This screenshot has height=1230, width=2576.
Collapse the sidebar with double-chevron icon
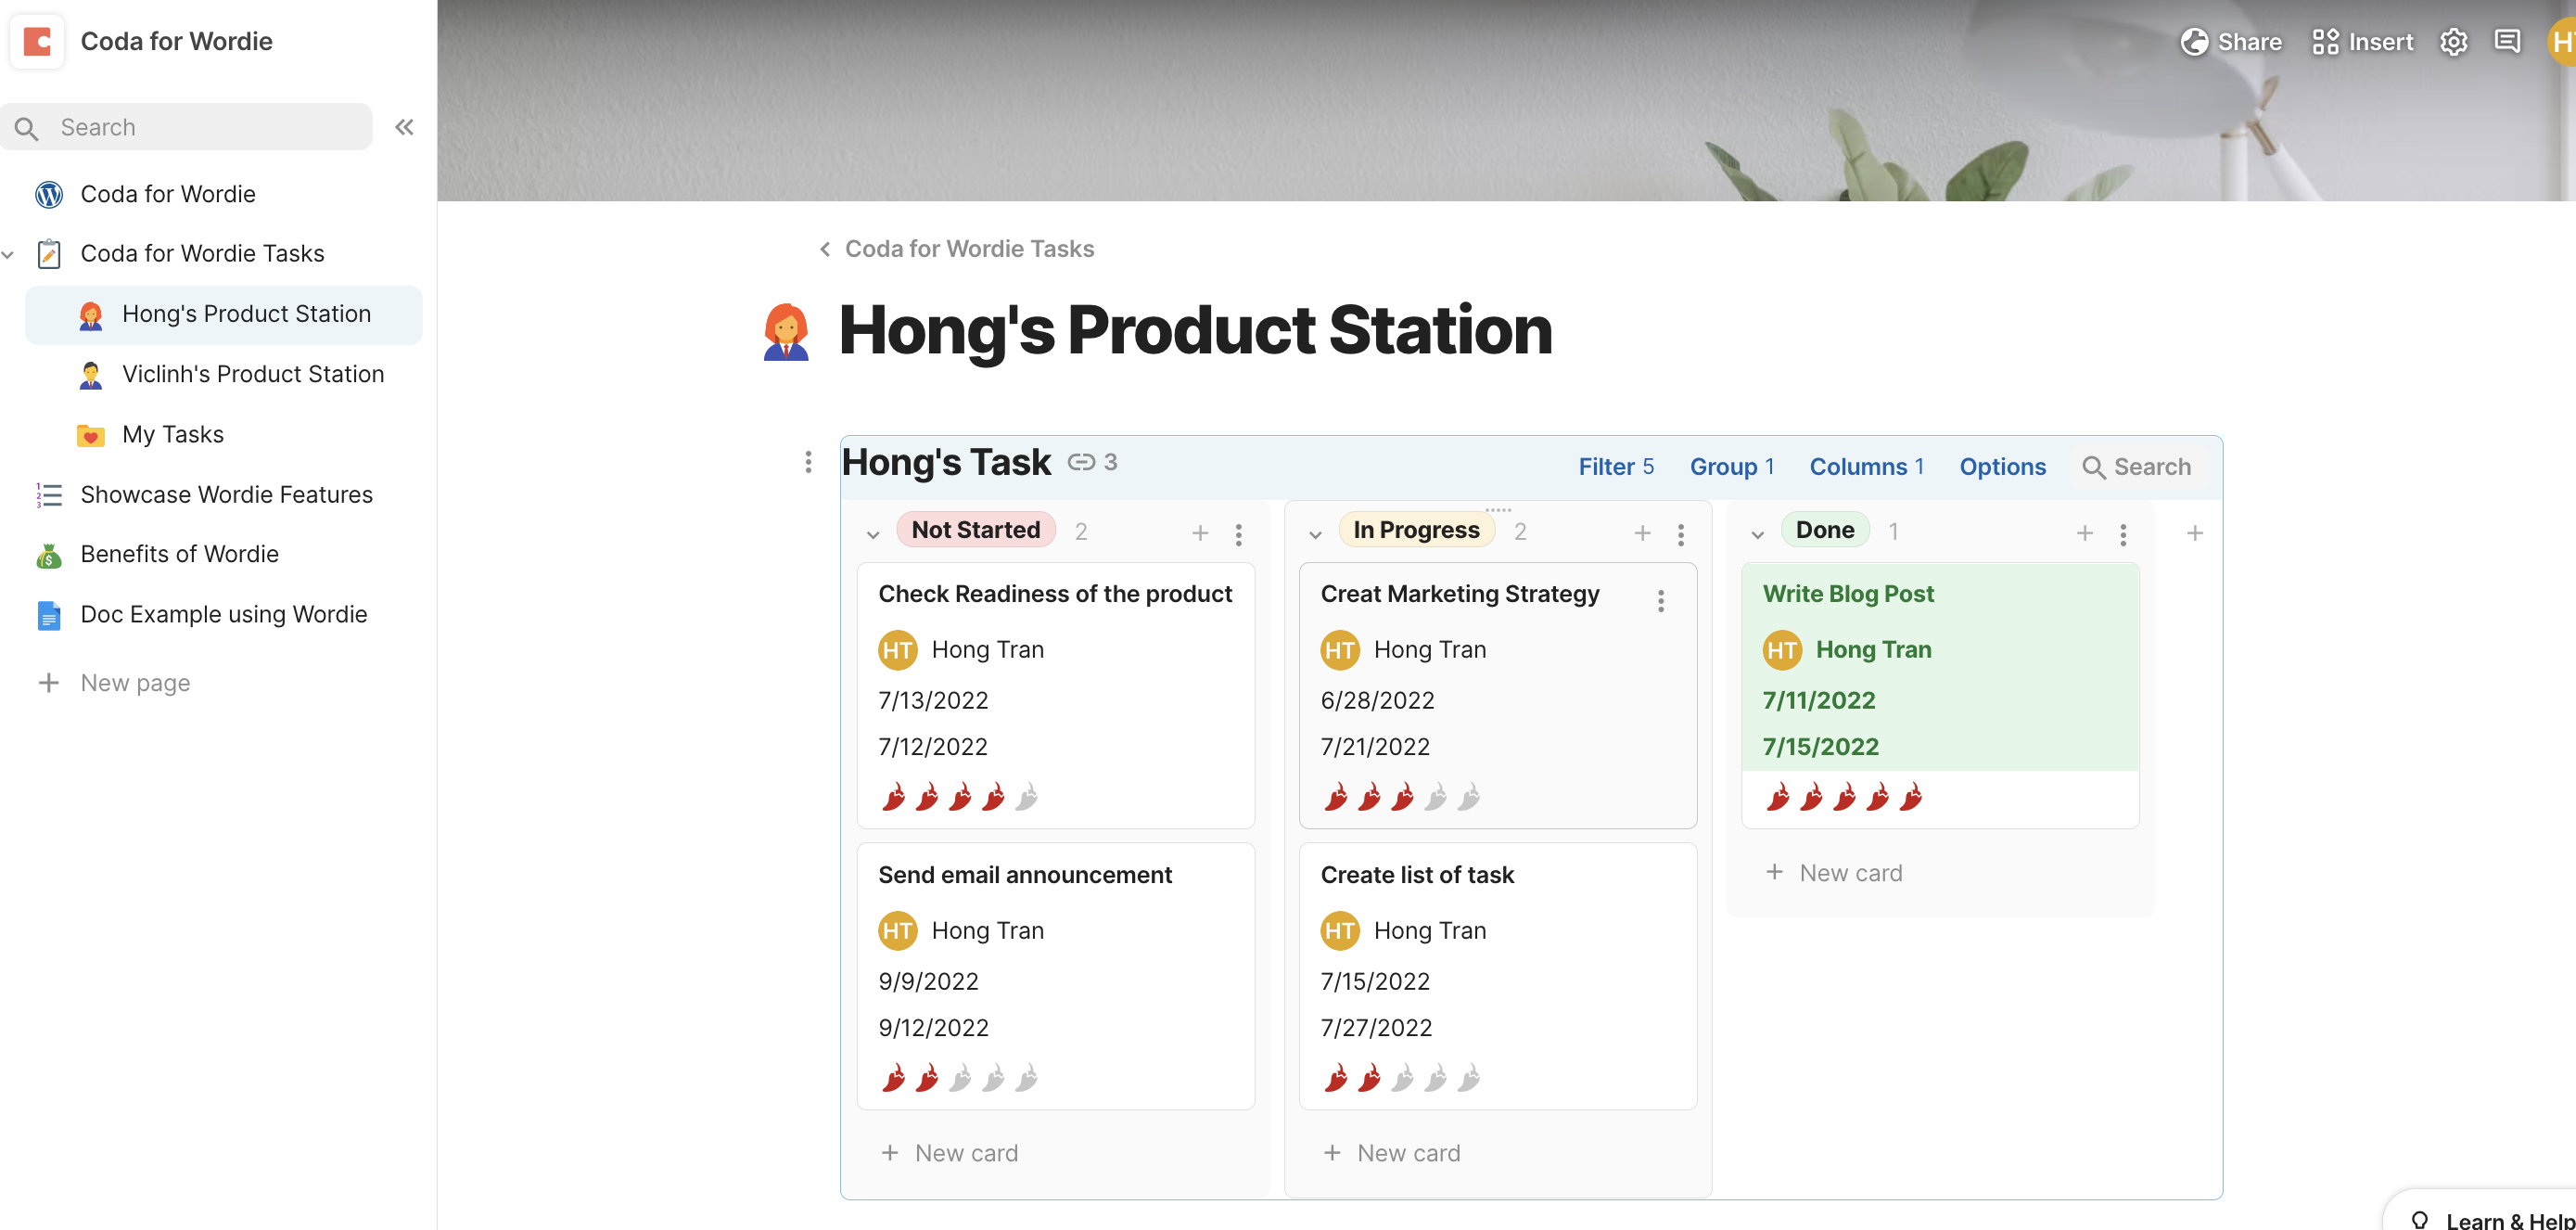pyautogui.click(x=404, y=127)
